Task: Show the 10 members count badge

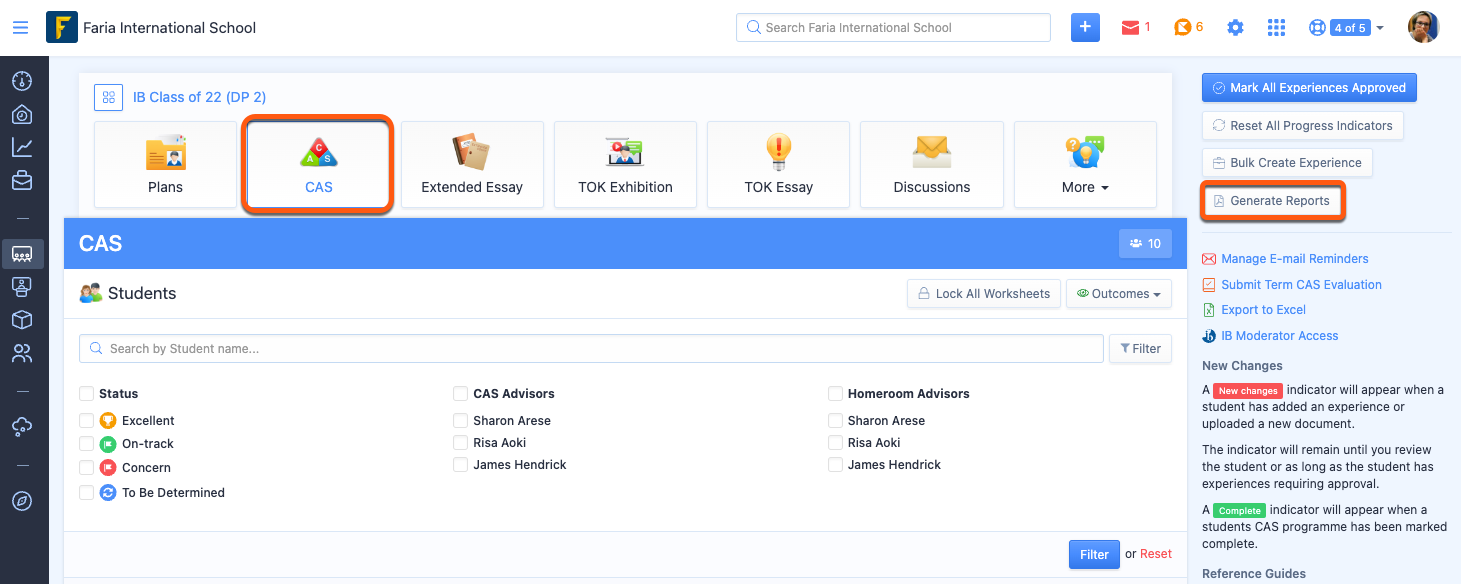Action: [x=1145, y=243]
